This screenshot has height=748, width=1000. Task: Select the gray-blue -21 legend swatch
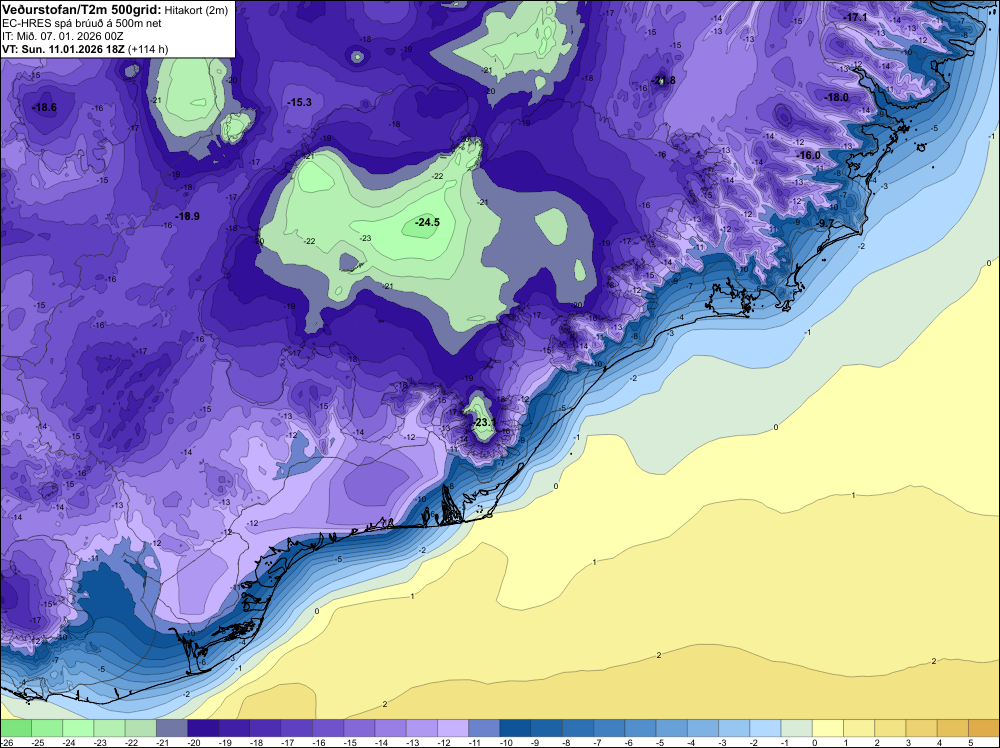(172, 728)
